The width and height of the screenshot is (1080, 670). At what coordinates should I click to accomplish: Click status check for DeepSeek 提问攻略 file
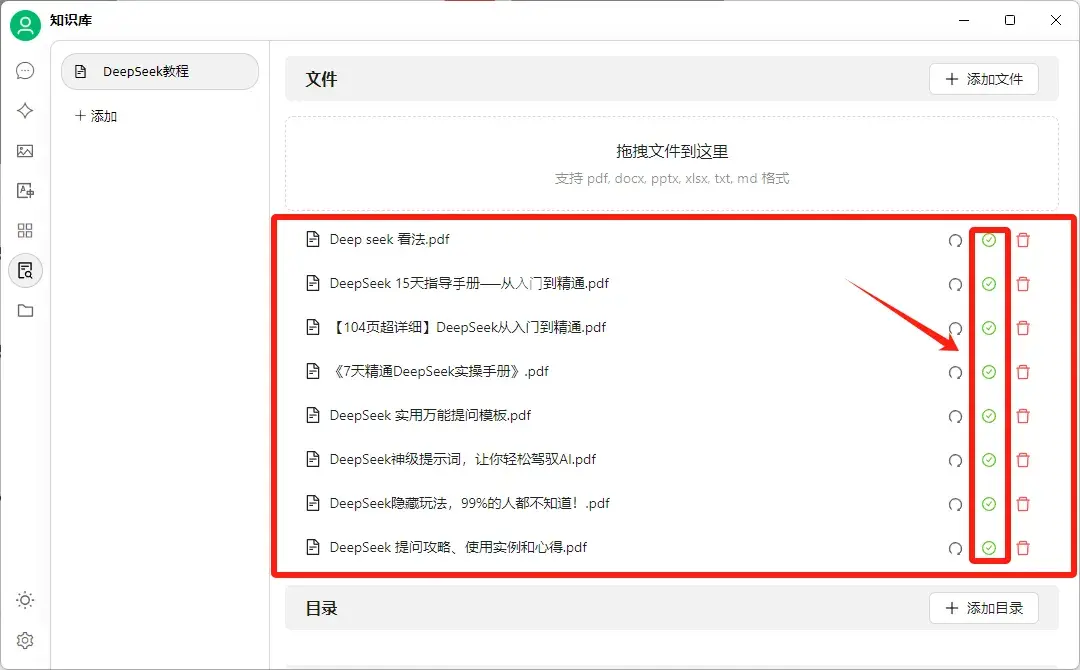pos(989,549)
